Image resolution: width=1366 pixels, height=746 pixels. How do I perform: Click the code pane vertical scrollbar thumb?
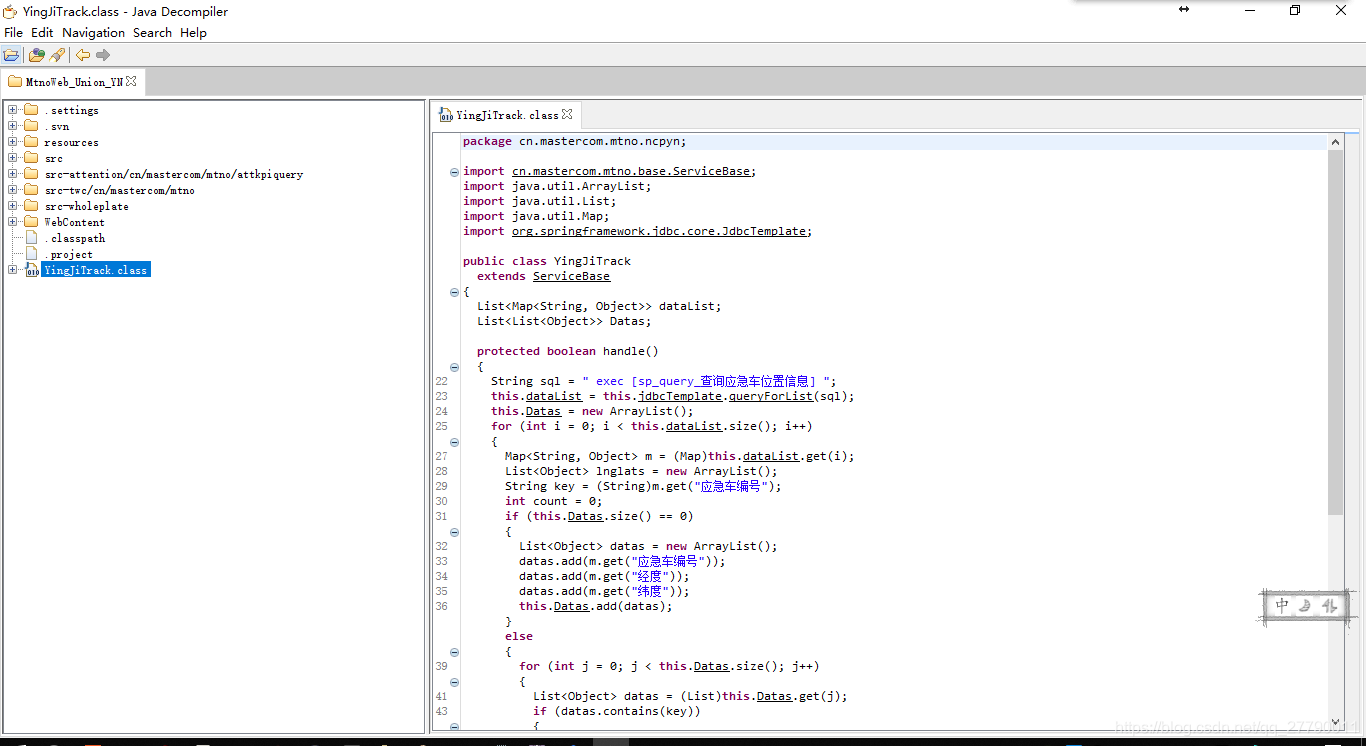1336,332
